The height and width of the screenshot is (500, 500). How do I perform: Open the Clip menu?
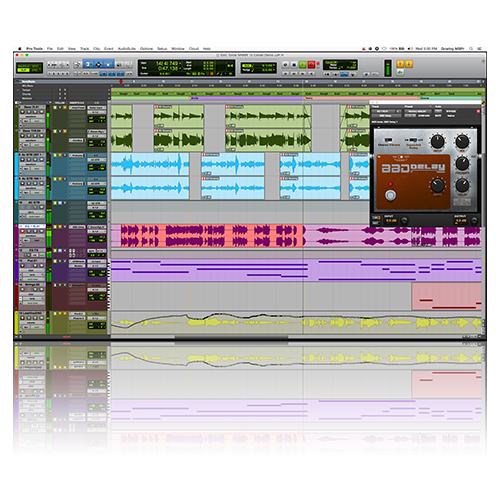click(97, 49)
